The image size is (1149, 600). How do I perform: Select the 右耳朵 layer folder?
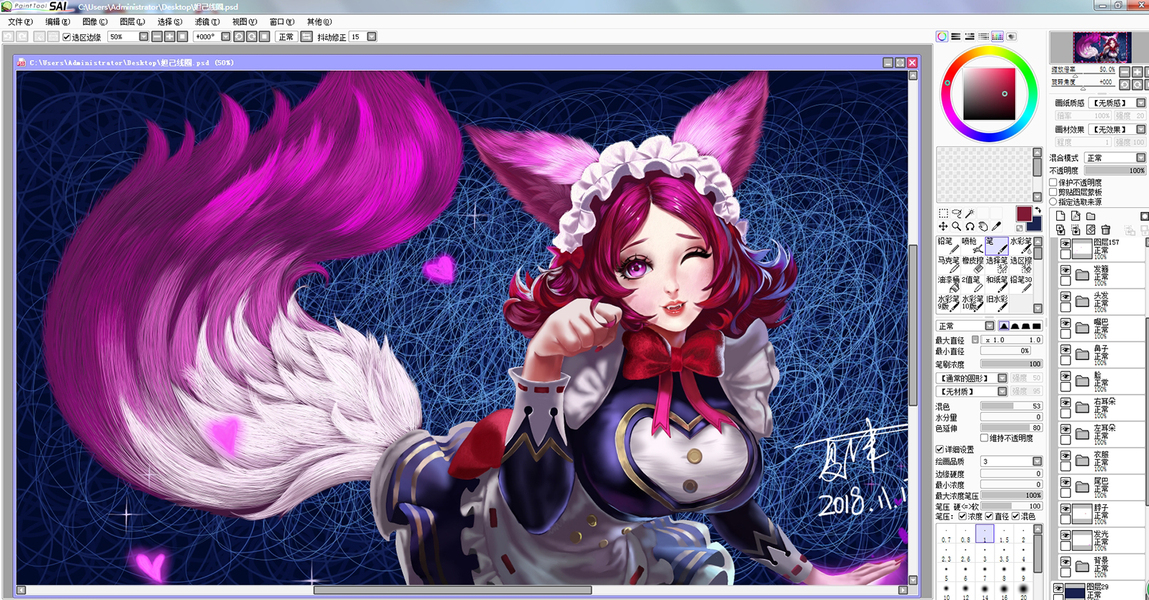click(1101, 407)
